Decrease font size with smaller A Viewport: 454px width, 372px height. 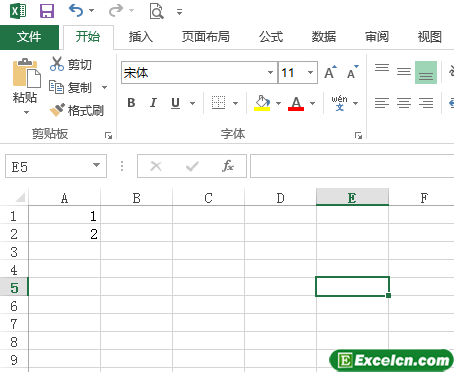353,72
